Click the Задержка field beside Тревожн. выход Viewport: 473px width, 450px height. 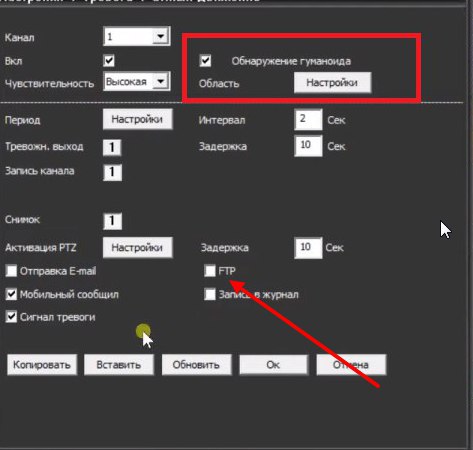[x=308, y=146]
